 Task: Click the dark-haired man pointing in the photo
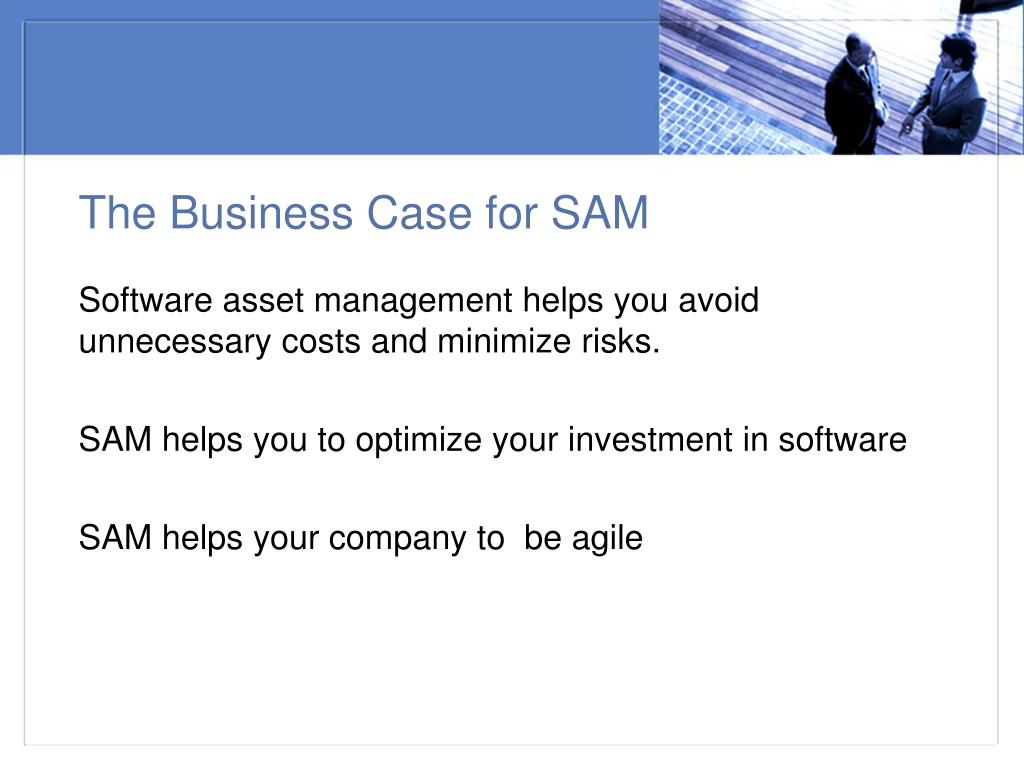pyautogui.click(x=944, y=91)
